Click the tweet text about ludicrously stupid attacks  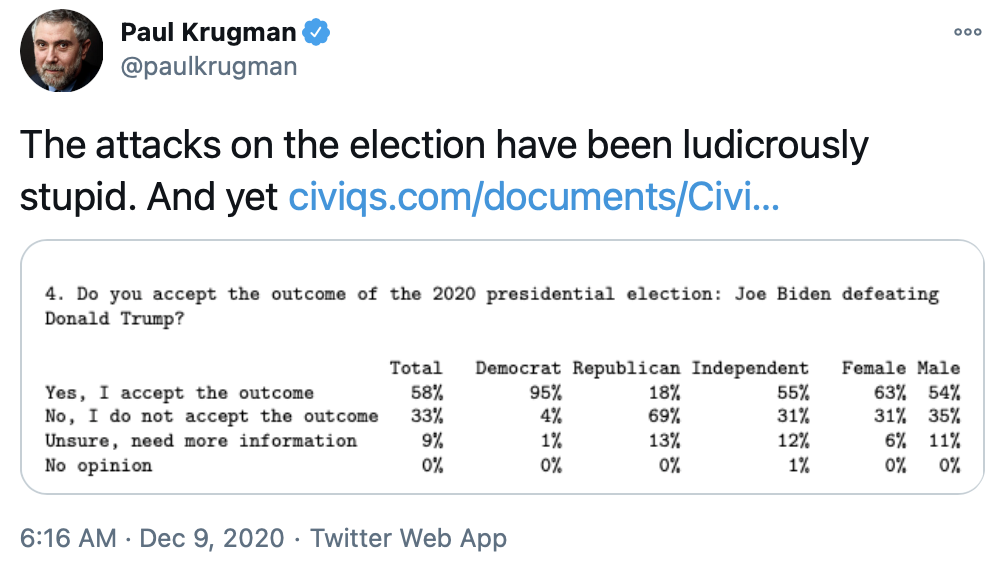coord(443,146)
